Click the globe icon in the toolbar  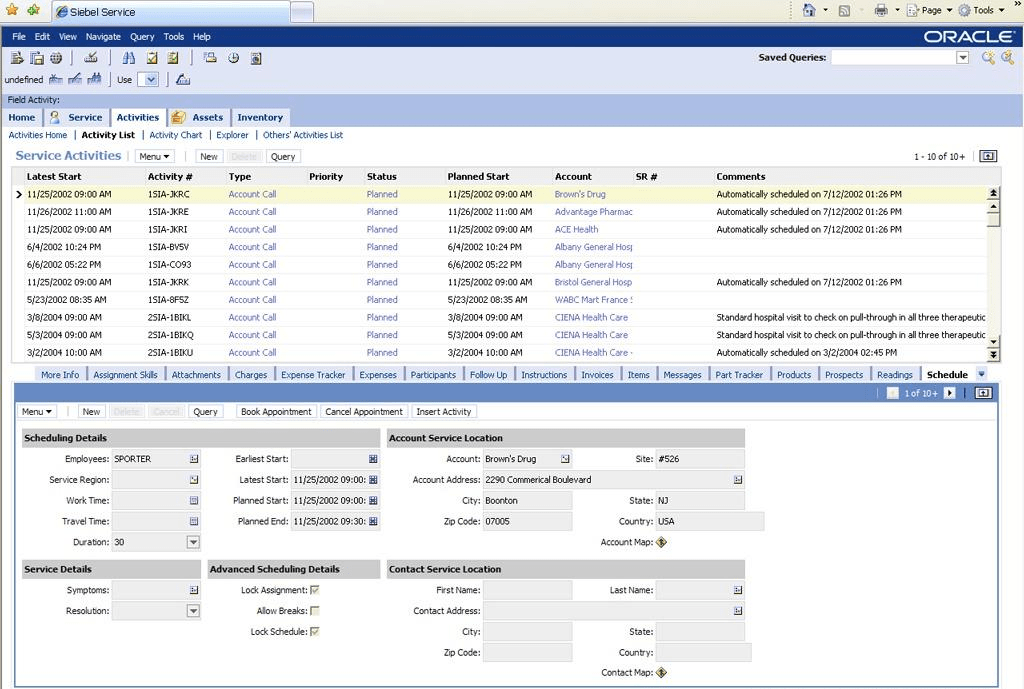coord(56,58)
